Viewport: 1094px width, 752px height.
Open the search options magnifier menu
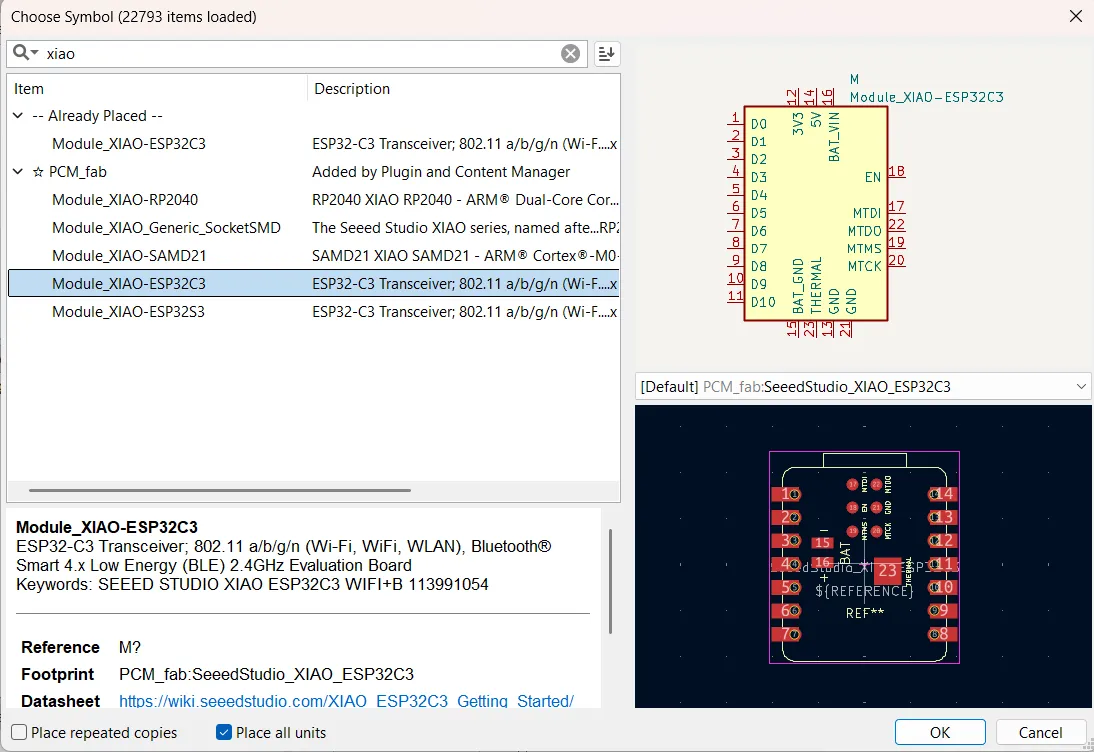24,53
